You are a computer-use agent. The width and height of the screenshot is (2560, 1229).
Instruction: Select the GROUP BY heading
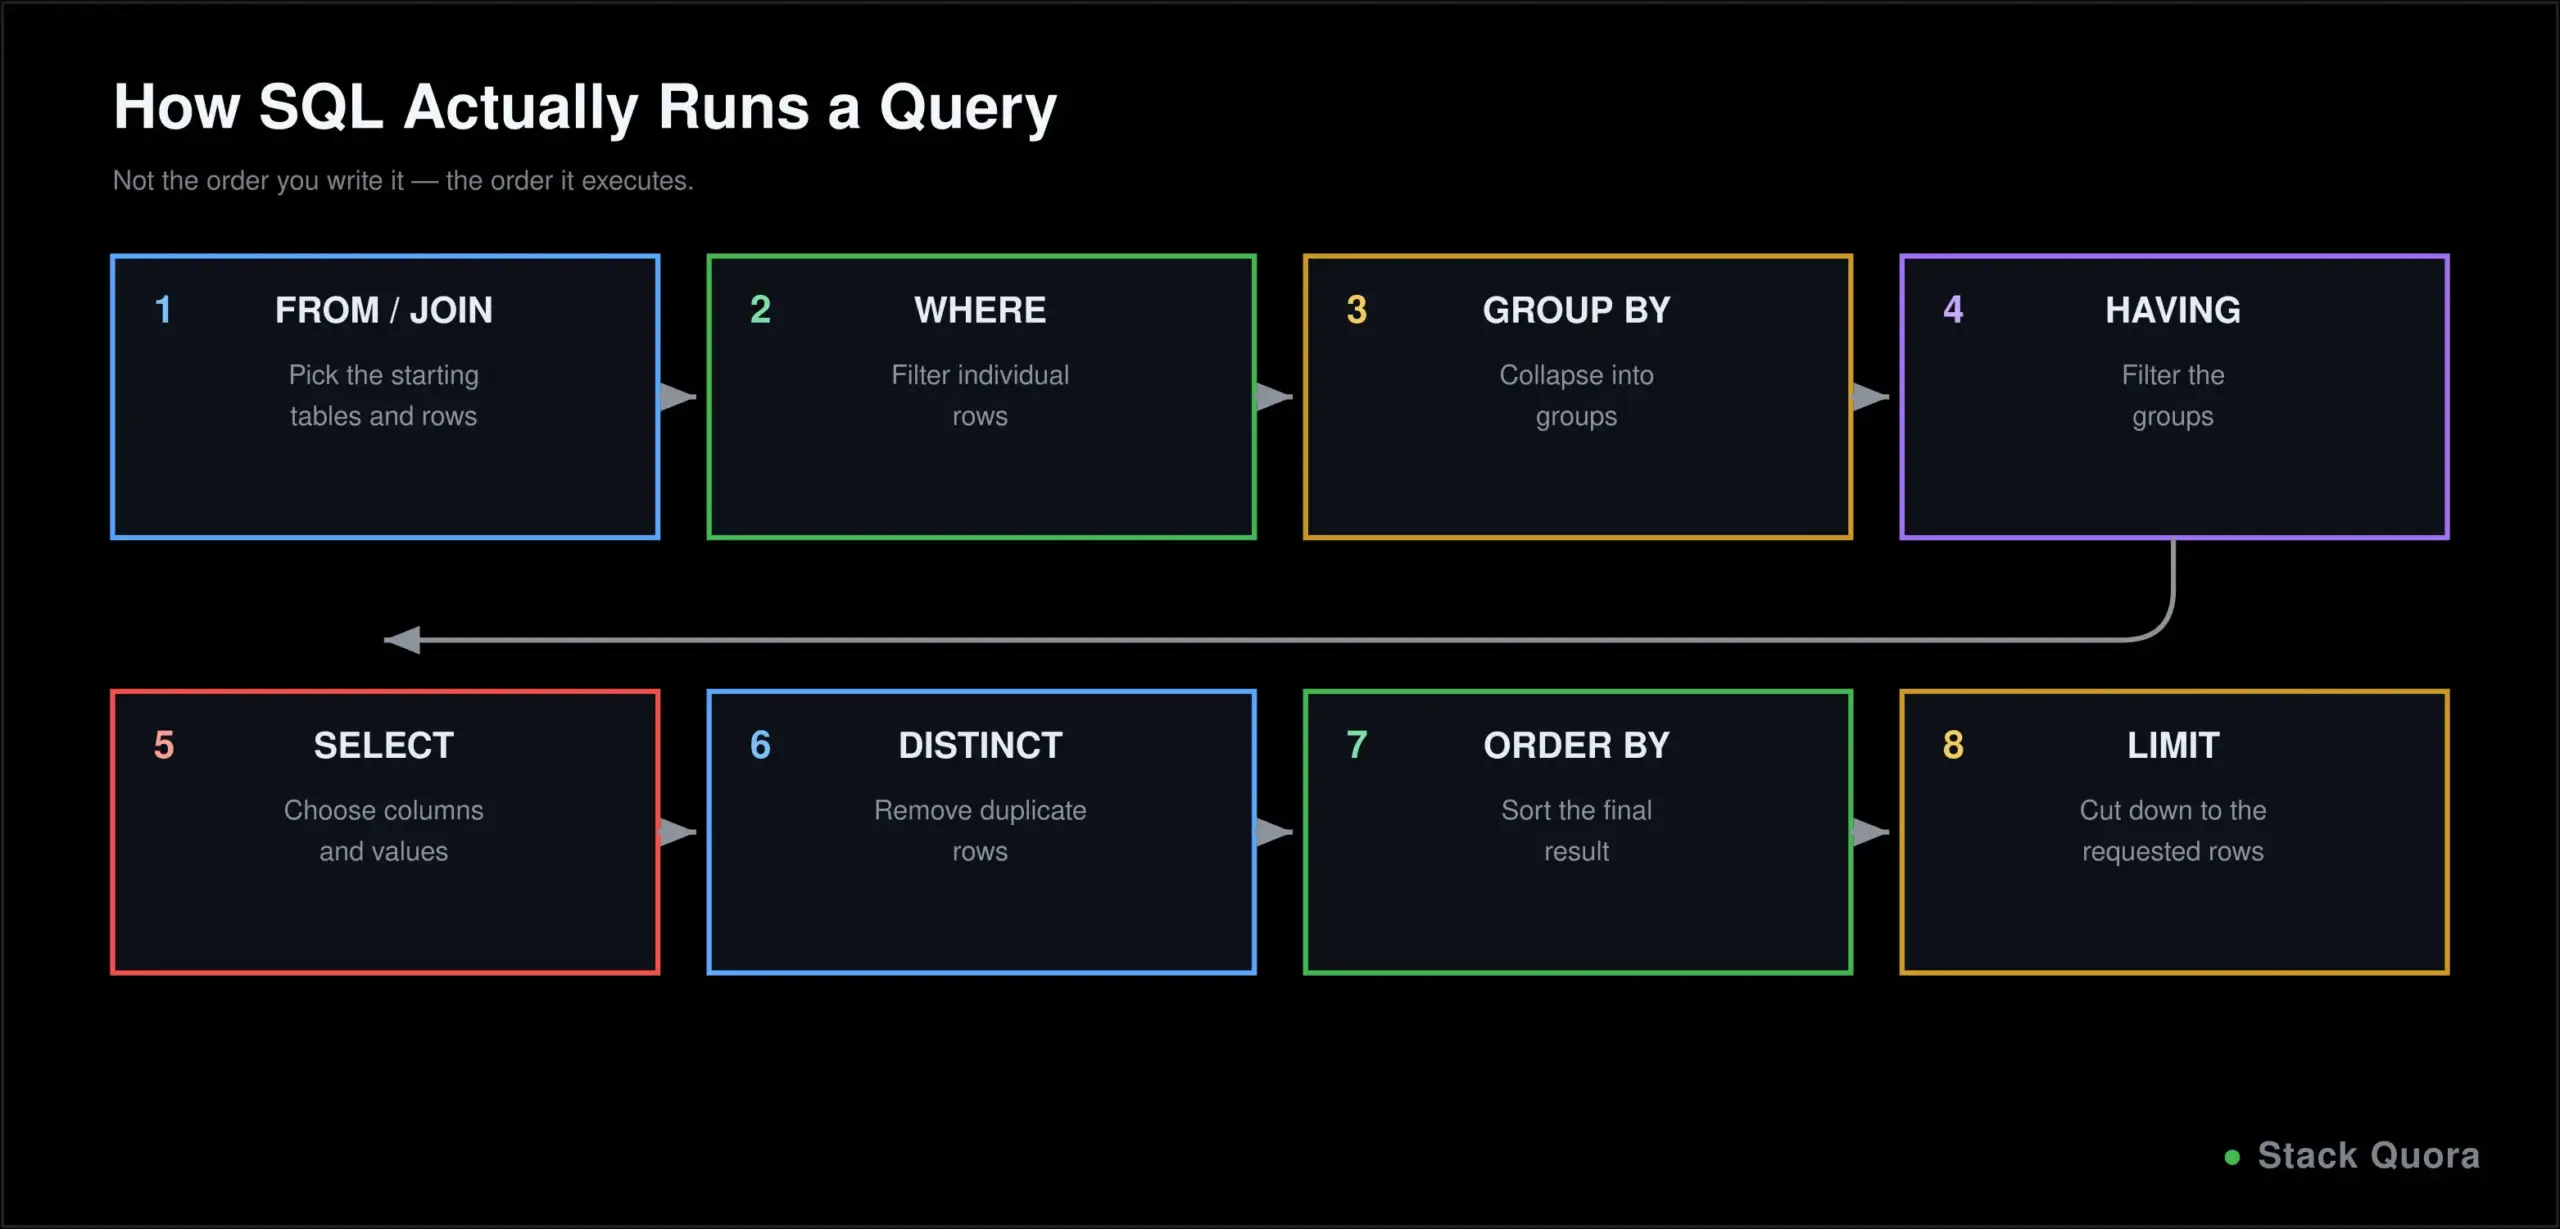[x=1577, y=310]
